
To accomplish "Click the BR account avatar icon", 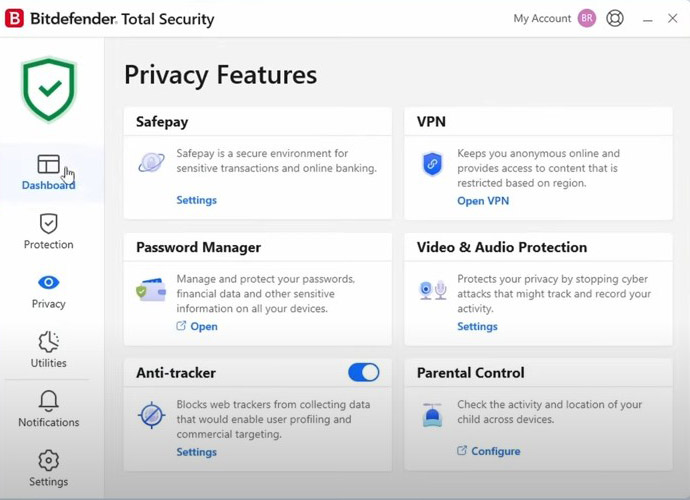I will tap(587, 18).
